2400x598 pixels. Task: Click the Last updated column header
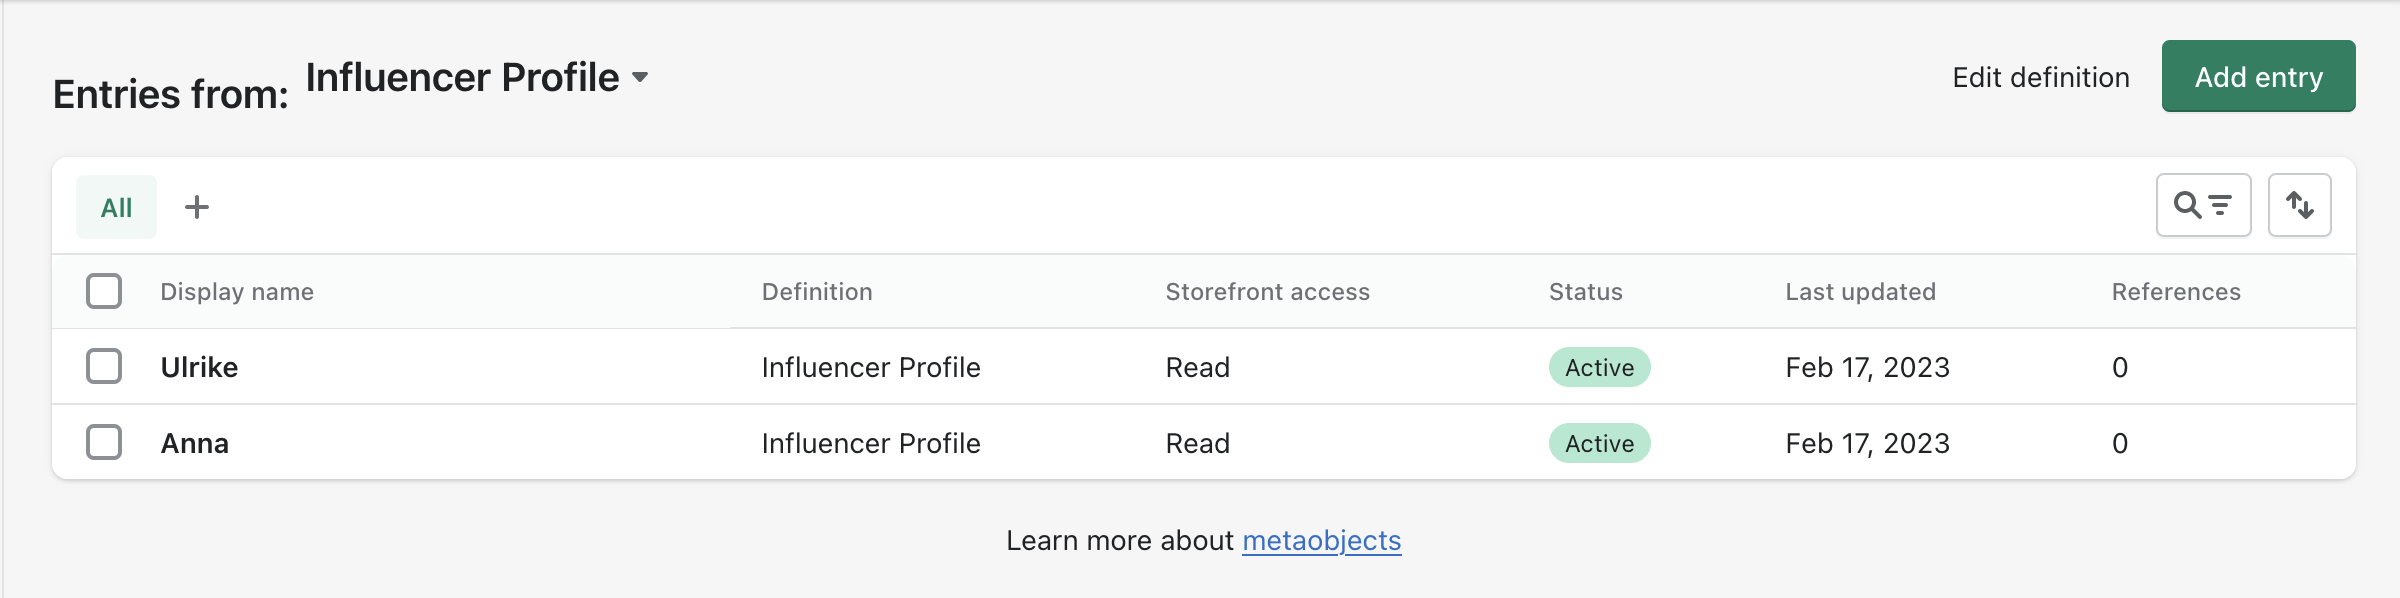click(x=1860, y=292)
